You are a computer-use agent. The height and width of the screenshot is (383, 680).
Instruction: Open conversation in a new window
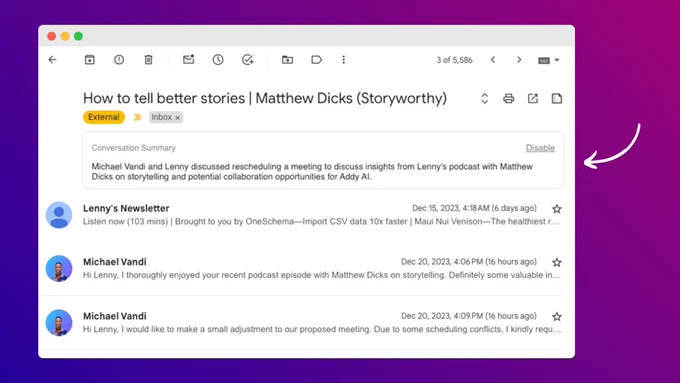pos(533,98)
